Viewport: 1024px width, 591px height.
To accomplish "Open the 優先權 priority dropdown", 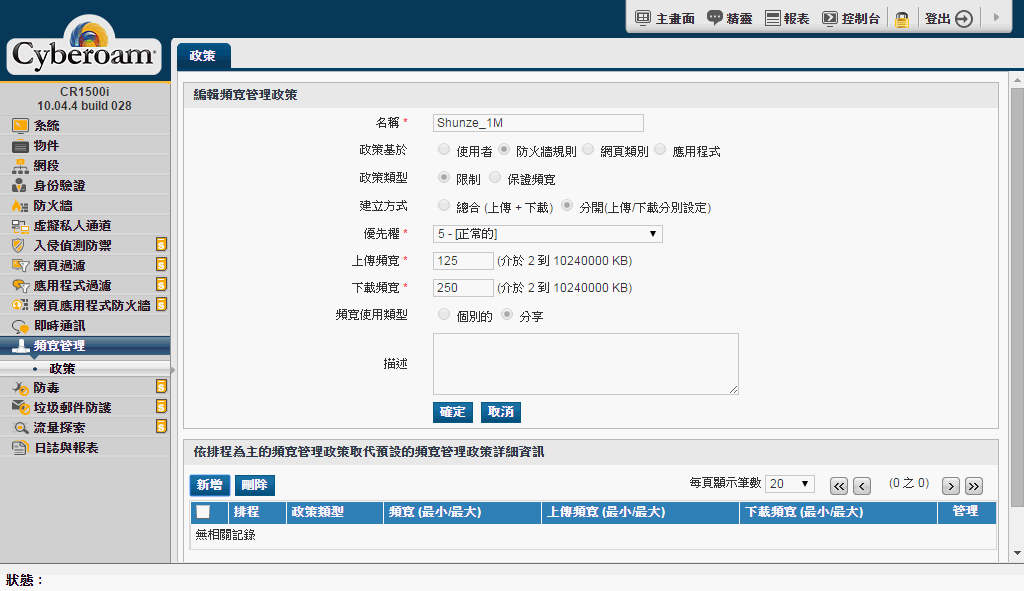I will (x=548, y=234).
